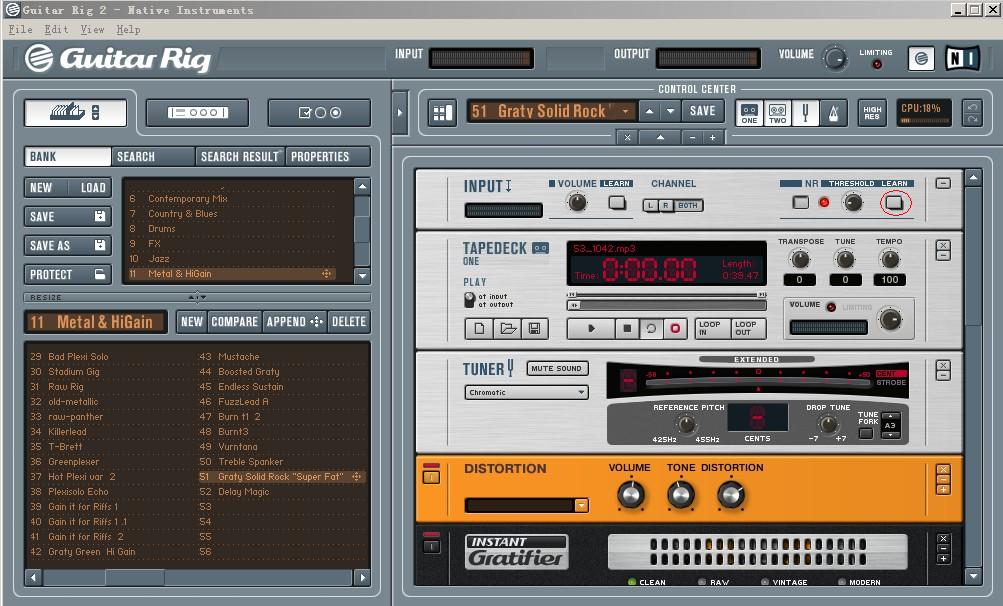Click the DELETE preset button
The height and width of the screenshot is (606, 1003).
tap(349, 321)
